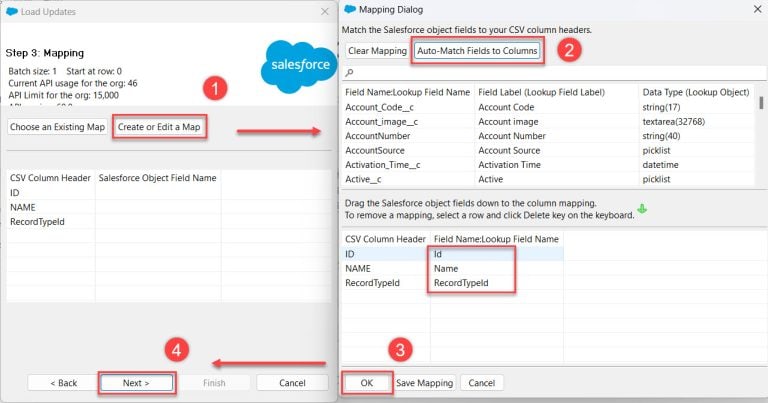Click CSV Column Header column in Mapping Dialog
Screen dimensions: 768x403
tap(385, 239)
